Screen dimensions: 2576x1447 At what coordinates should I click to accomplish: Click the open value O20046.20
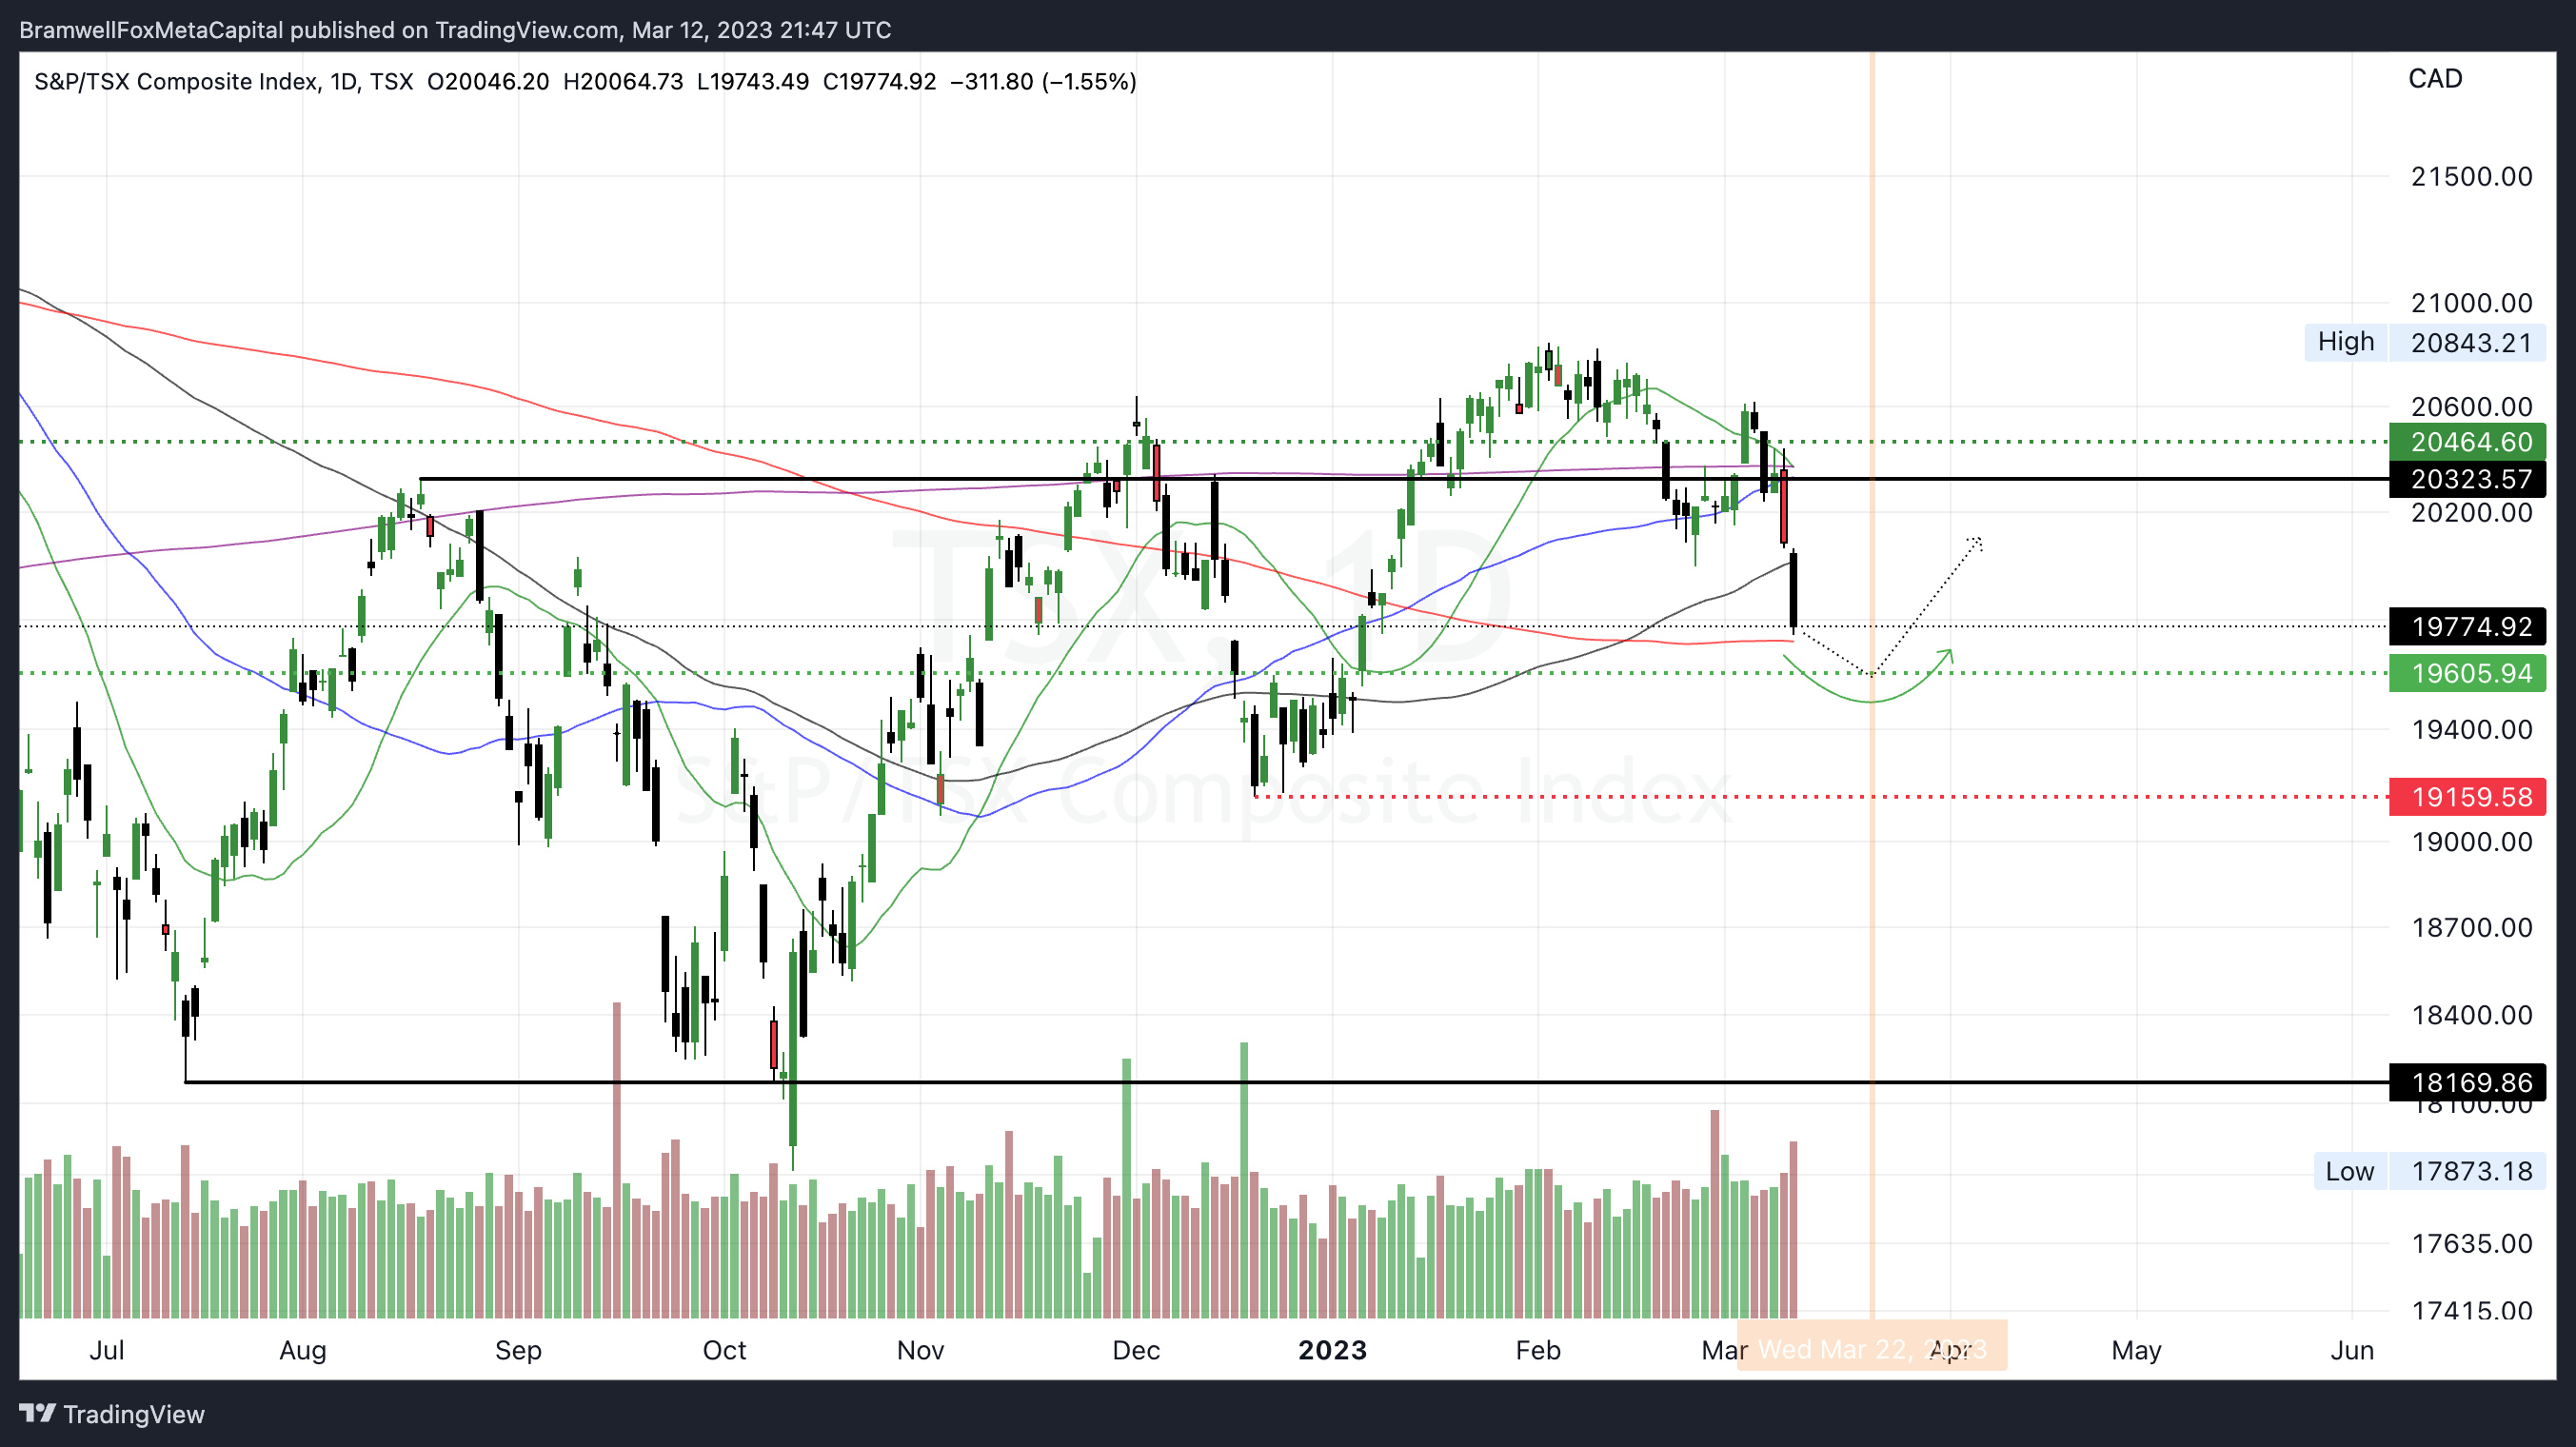488,81
